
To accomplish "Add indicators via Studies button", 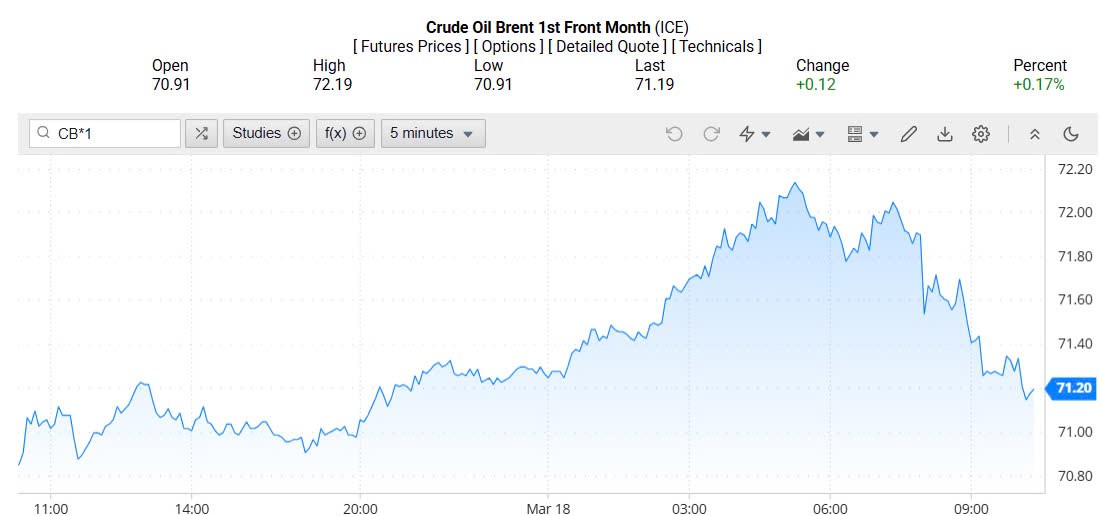I will click(x=266, y=133).
